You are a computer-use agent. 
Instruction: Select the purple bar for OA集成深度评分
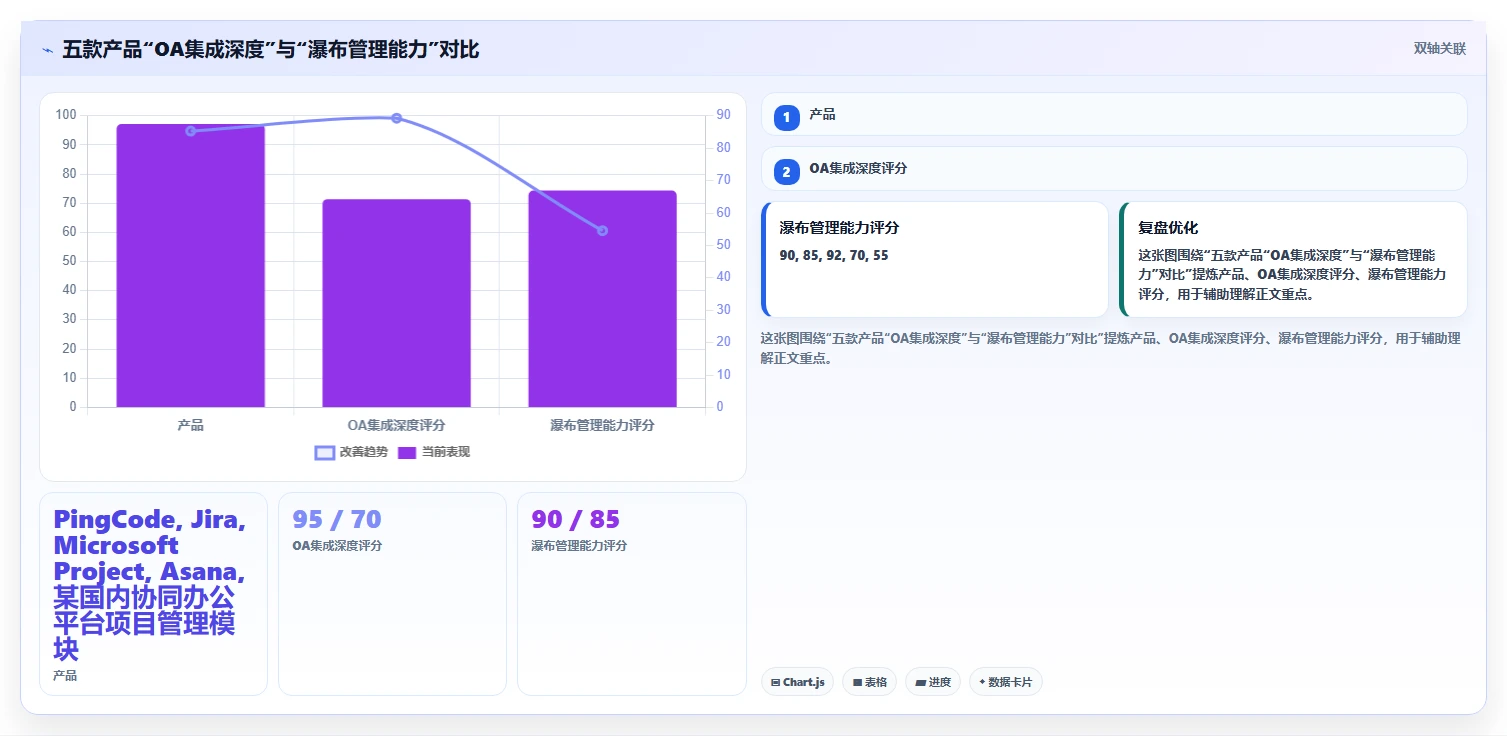click(x=396, y=303)
